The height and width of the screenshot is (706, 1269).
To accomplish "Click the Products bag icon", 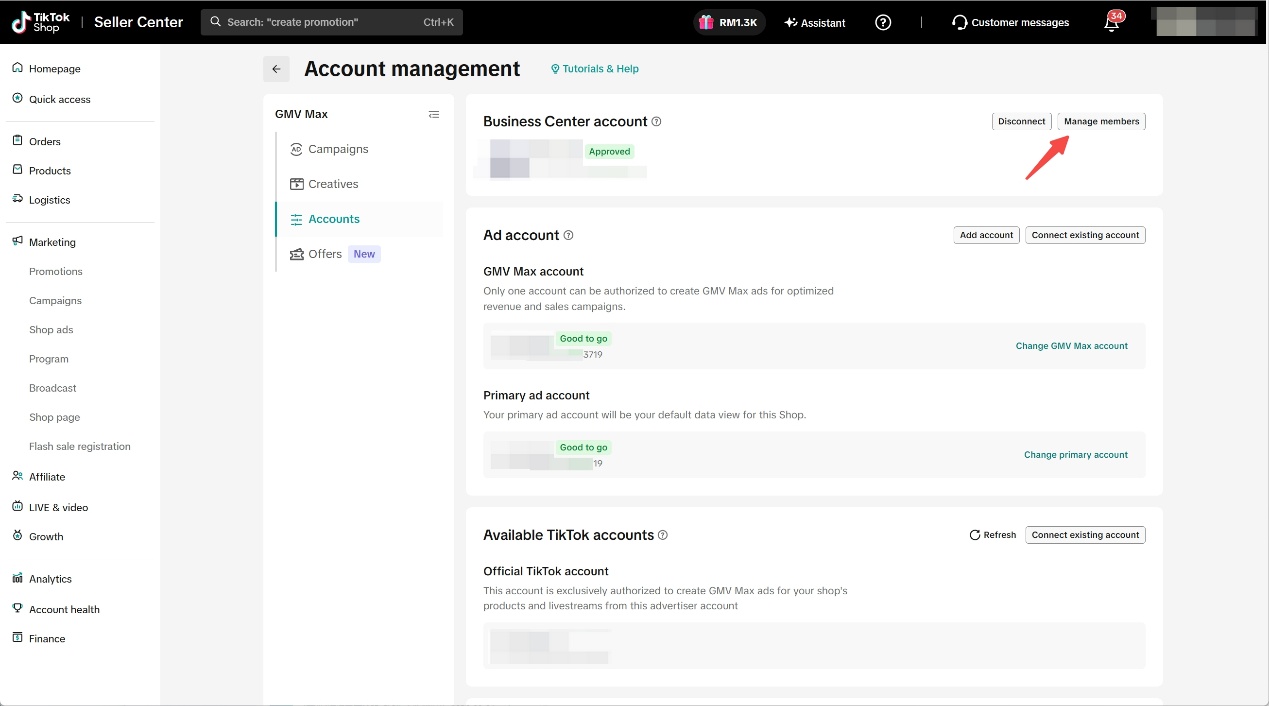I will pos(17,169).
